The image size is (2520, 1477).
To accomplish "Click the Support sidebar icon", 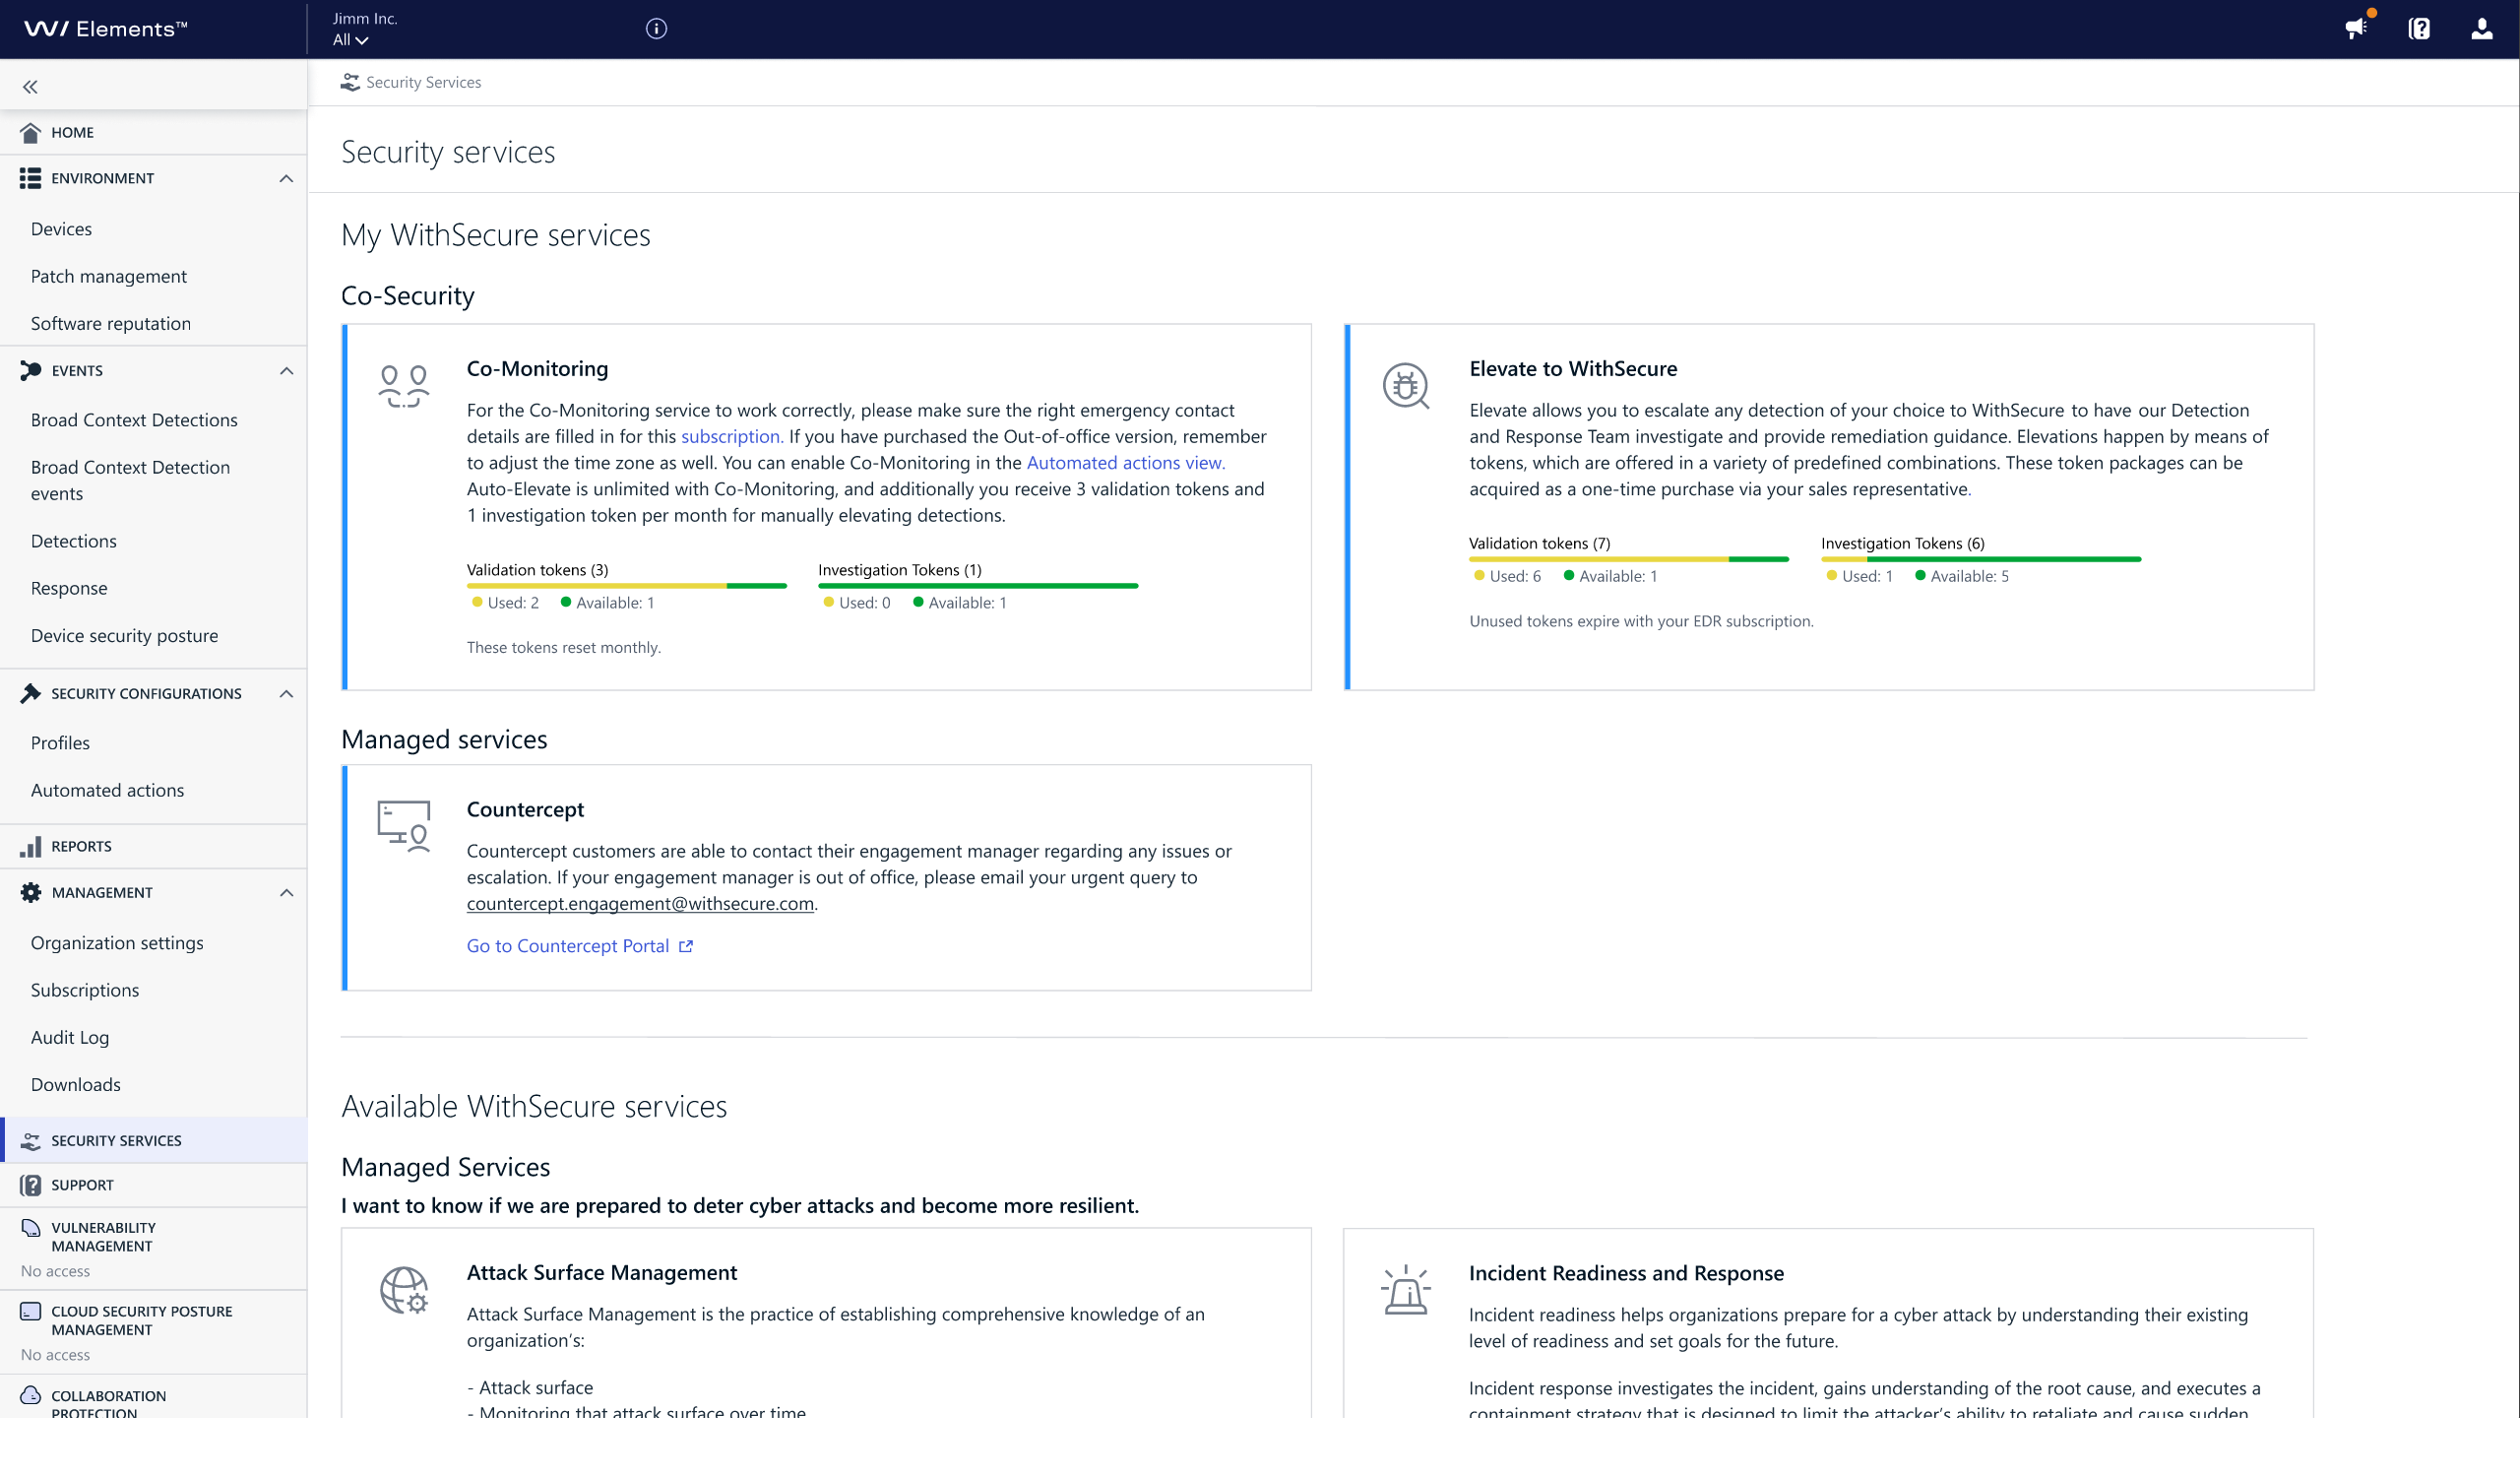I will pyautogui.click(x=30, y=1185).
